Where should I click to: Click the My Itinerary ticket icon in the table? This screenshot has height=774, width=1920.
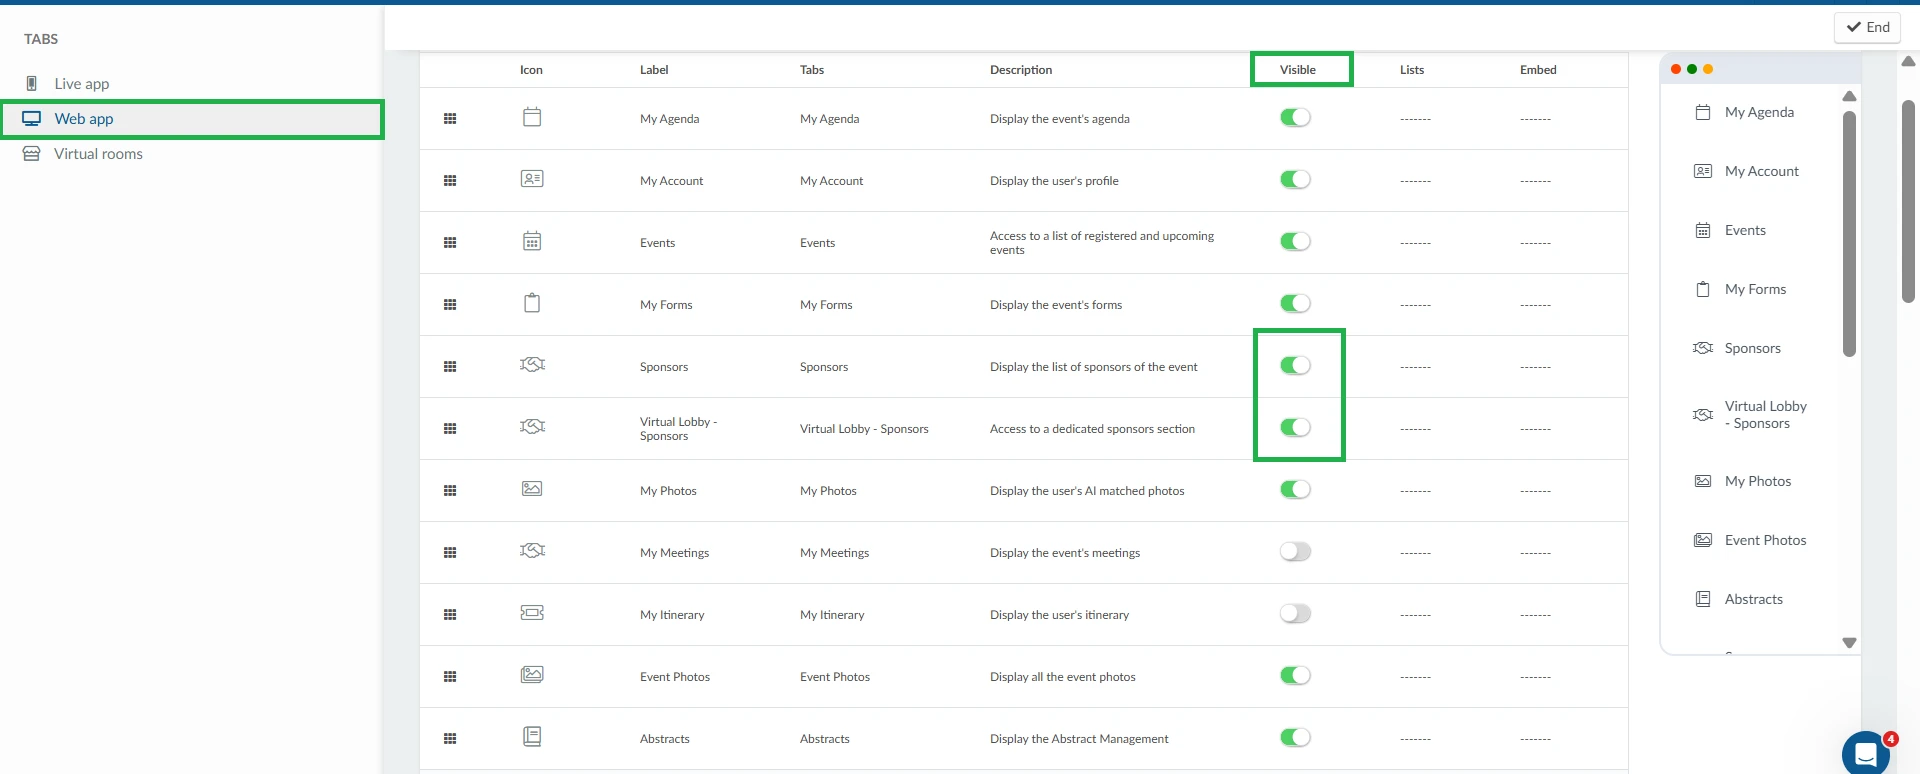tap(532, 613)
